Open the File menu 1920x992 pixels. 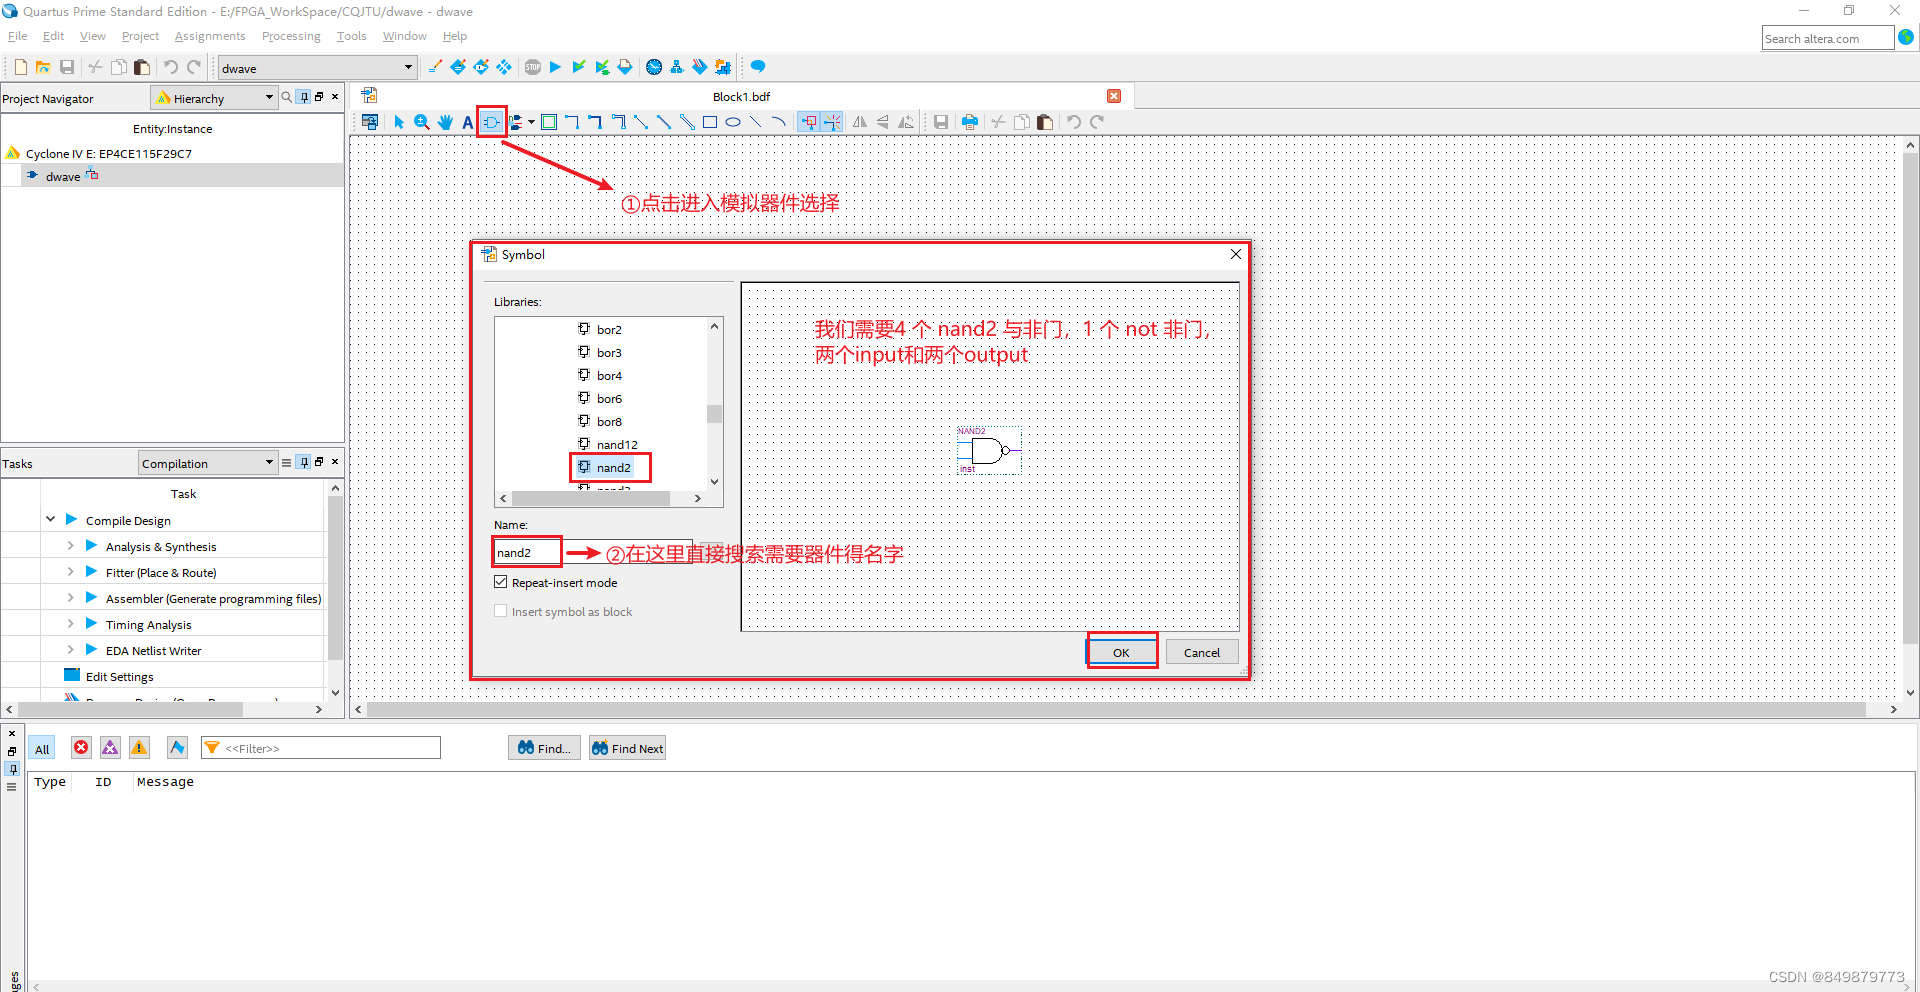coord(18,36)
